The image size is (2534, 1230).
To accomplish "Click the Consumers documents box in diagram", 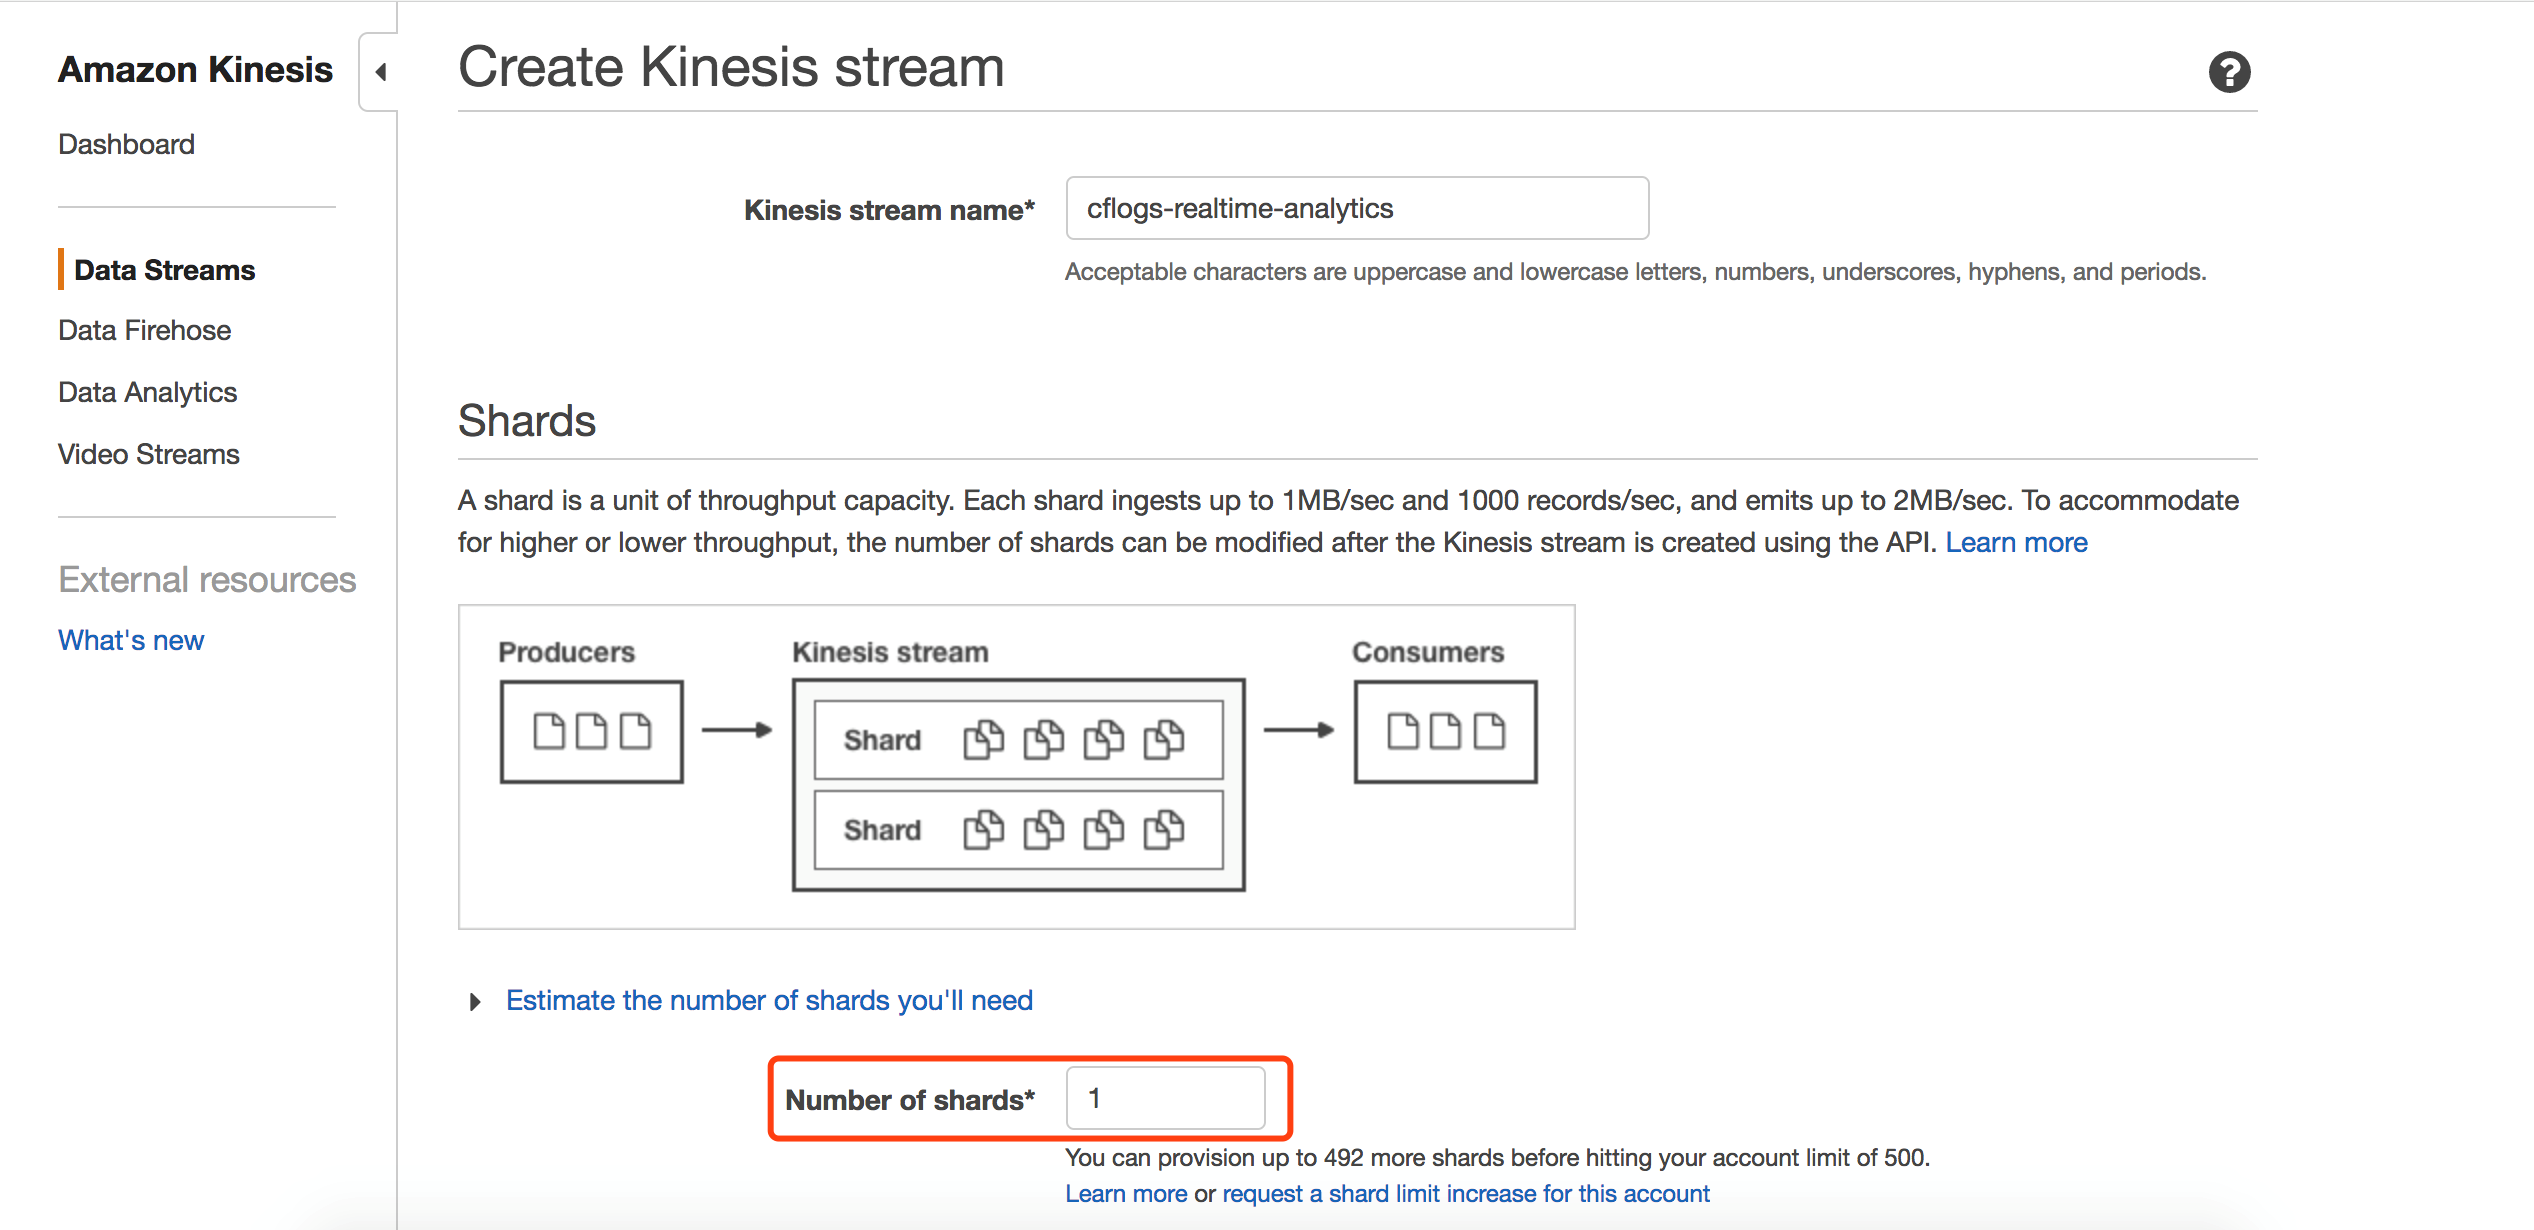I will click(x=1445, y=732).
